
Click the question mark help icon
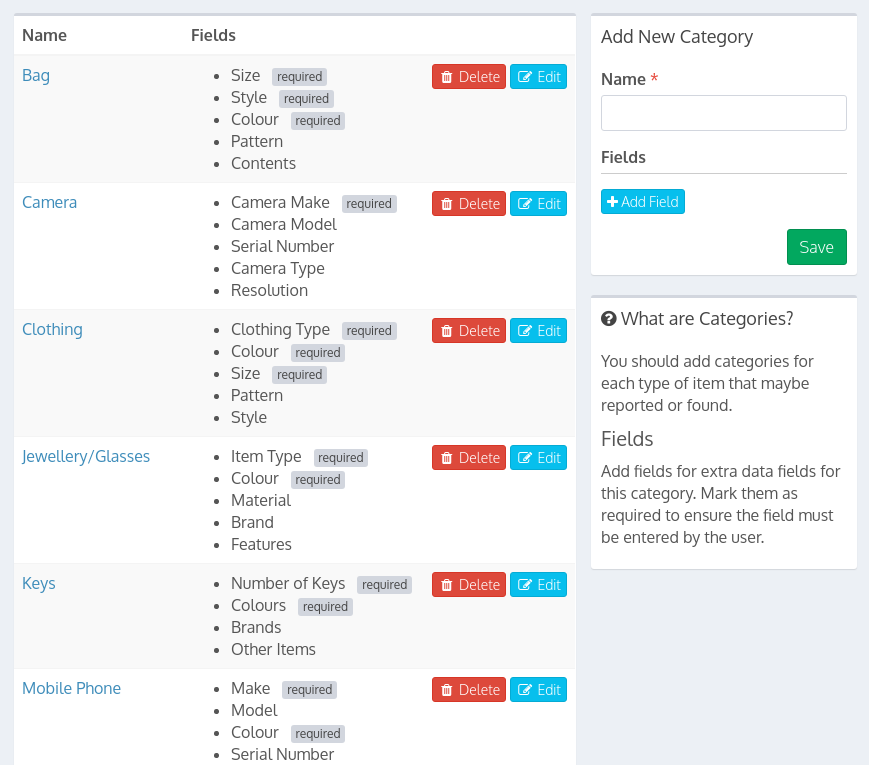point(608,319)
